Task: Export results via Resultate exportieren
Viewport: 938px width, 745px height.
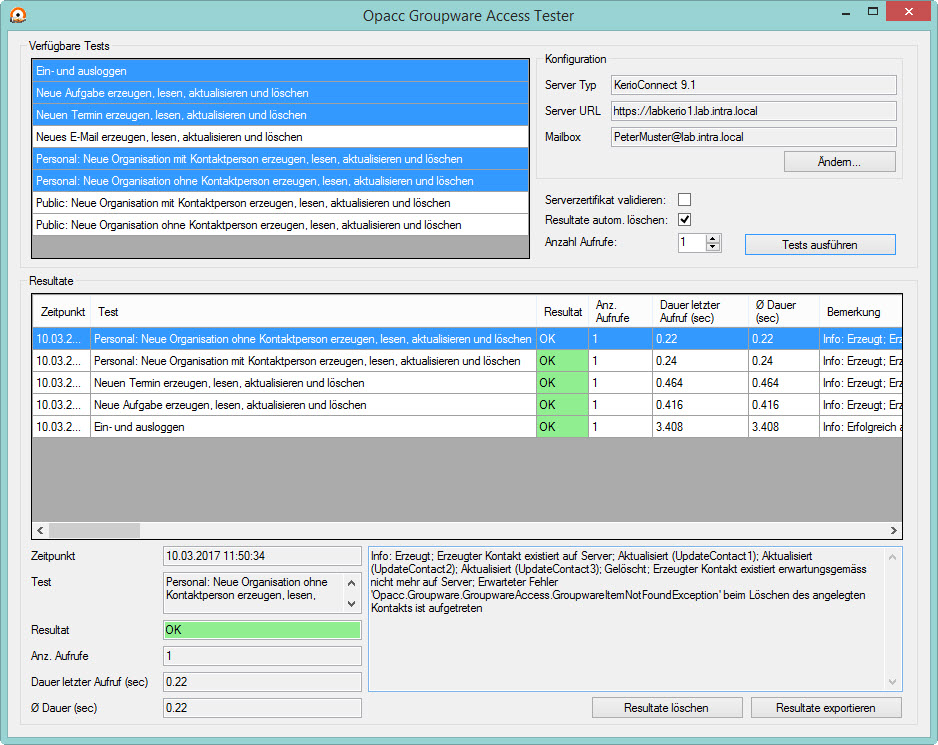Action: click(826, 708)
